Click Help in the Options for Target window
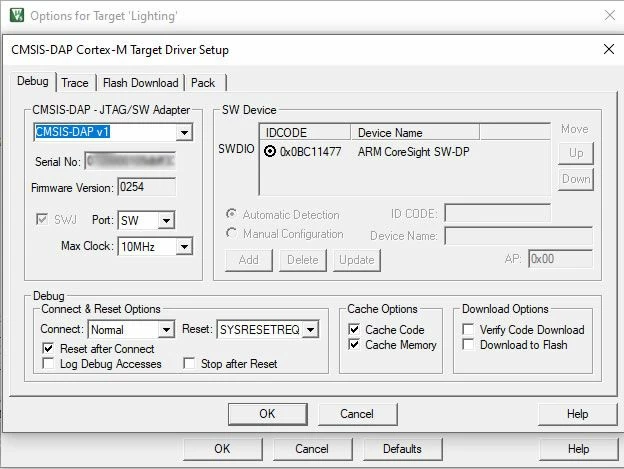This screenshot has width=624, height=469. [x=578, y=449]
